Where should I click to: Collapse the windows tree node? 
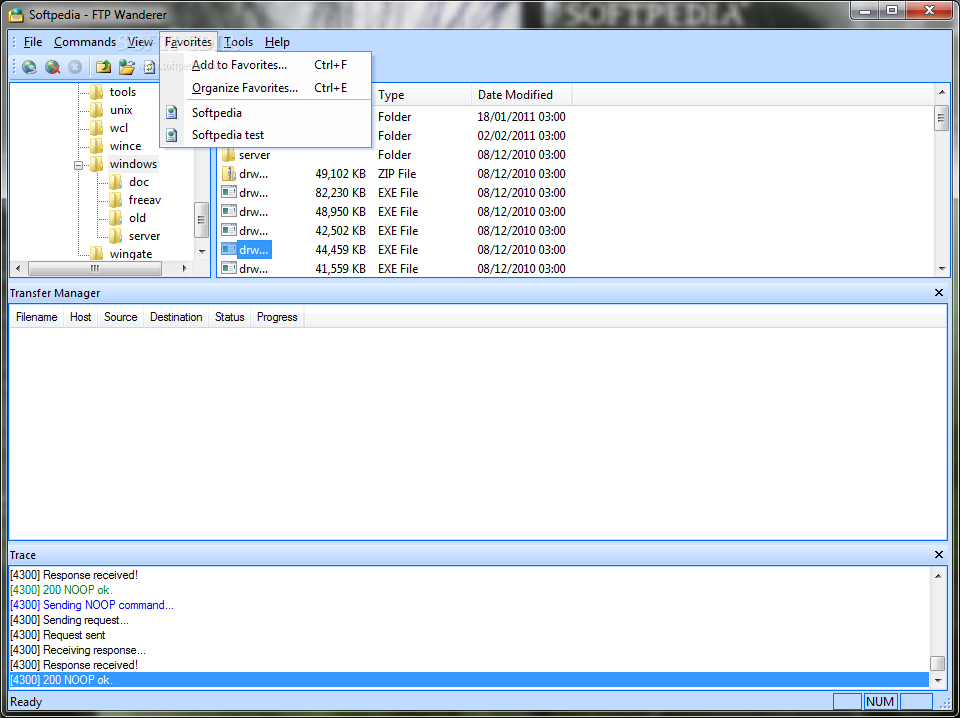(x=78, y=165)
